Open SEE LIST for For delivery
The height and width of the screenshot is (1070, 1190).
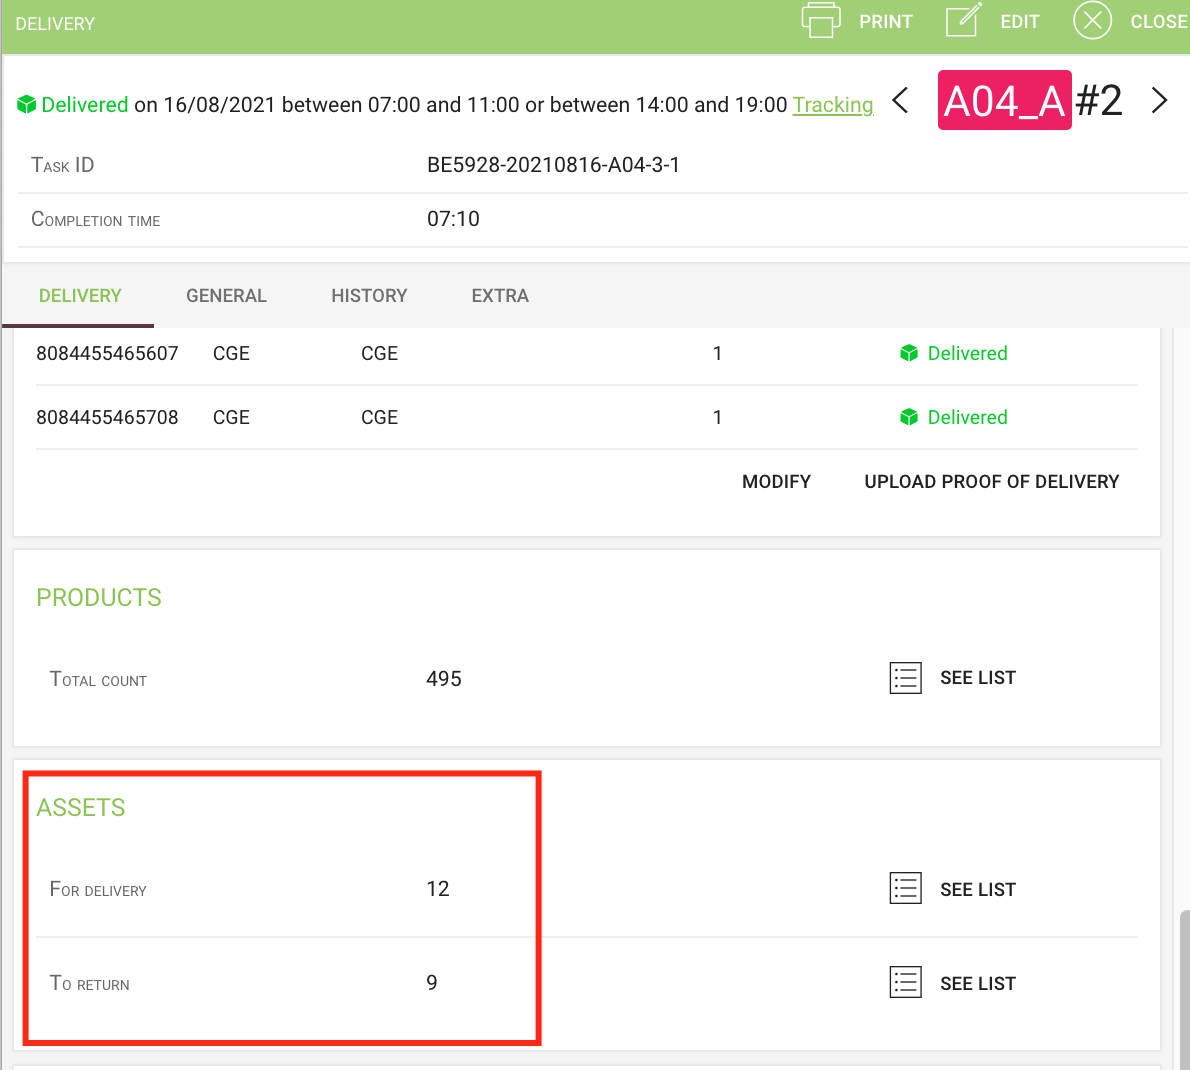pyautogui.click(x=978, y=889)
